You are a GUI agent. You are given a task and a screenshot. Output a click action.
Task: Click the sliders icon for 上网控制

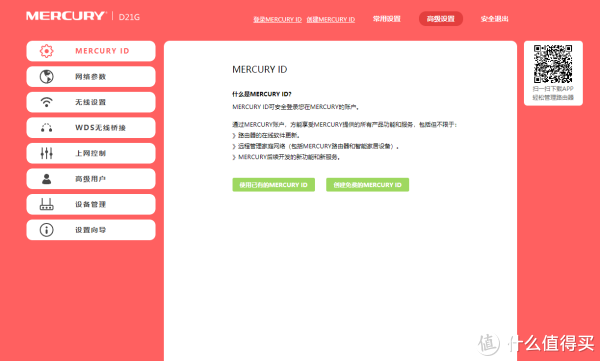(x=47, y=153)
